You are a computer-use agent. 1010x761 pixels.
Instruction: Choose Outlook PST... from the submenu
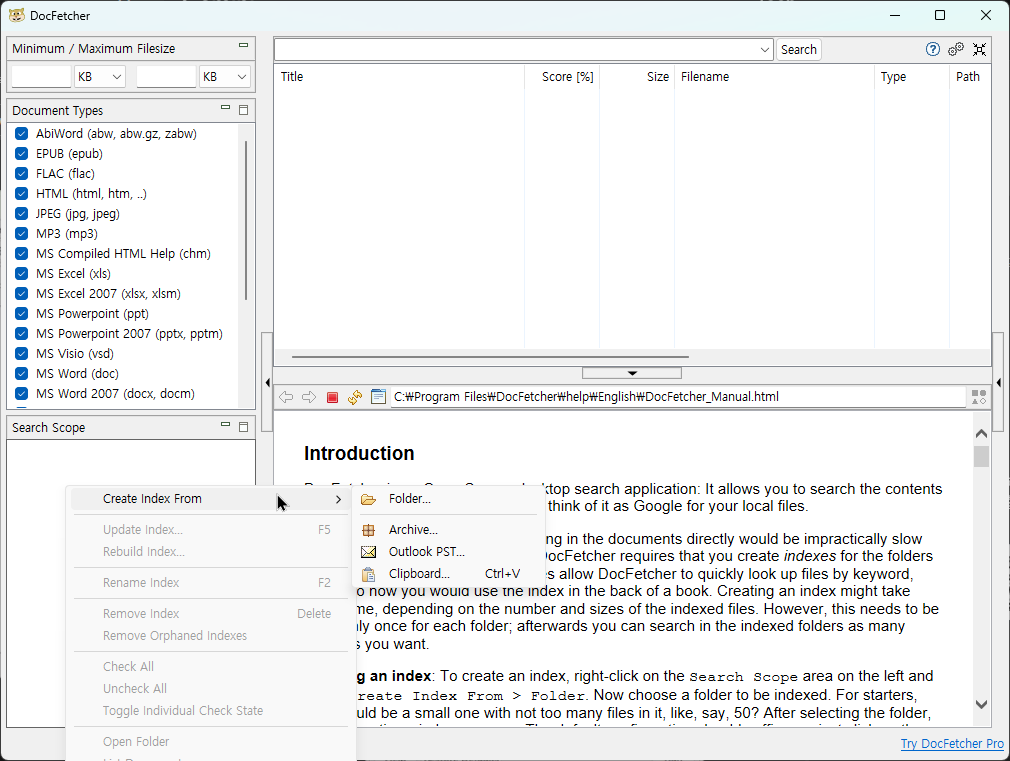(x=426, y=552)
